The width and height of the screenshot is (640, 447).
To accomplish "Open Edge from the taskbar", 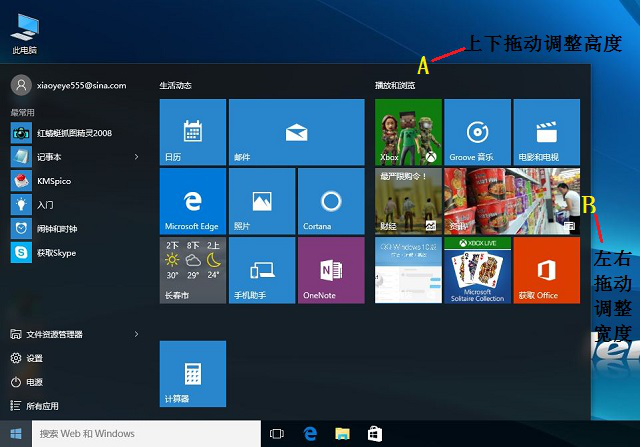I will point(310,434).
